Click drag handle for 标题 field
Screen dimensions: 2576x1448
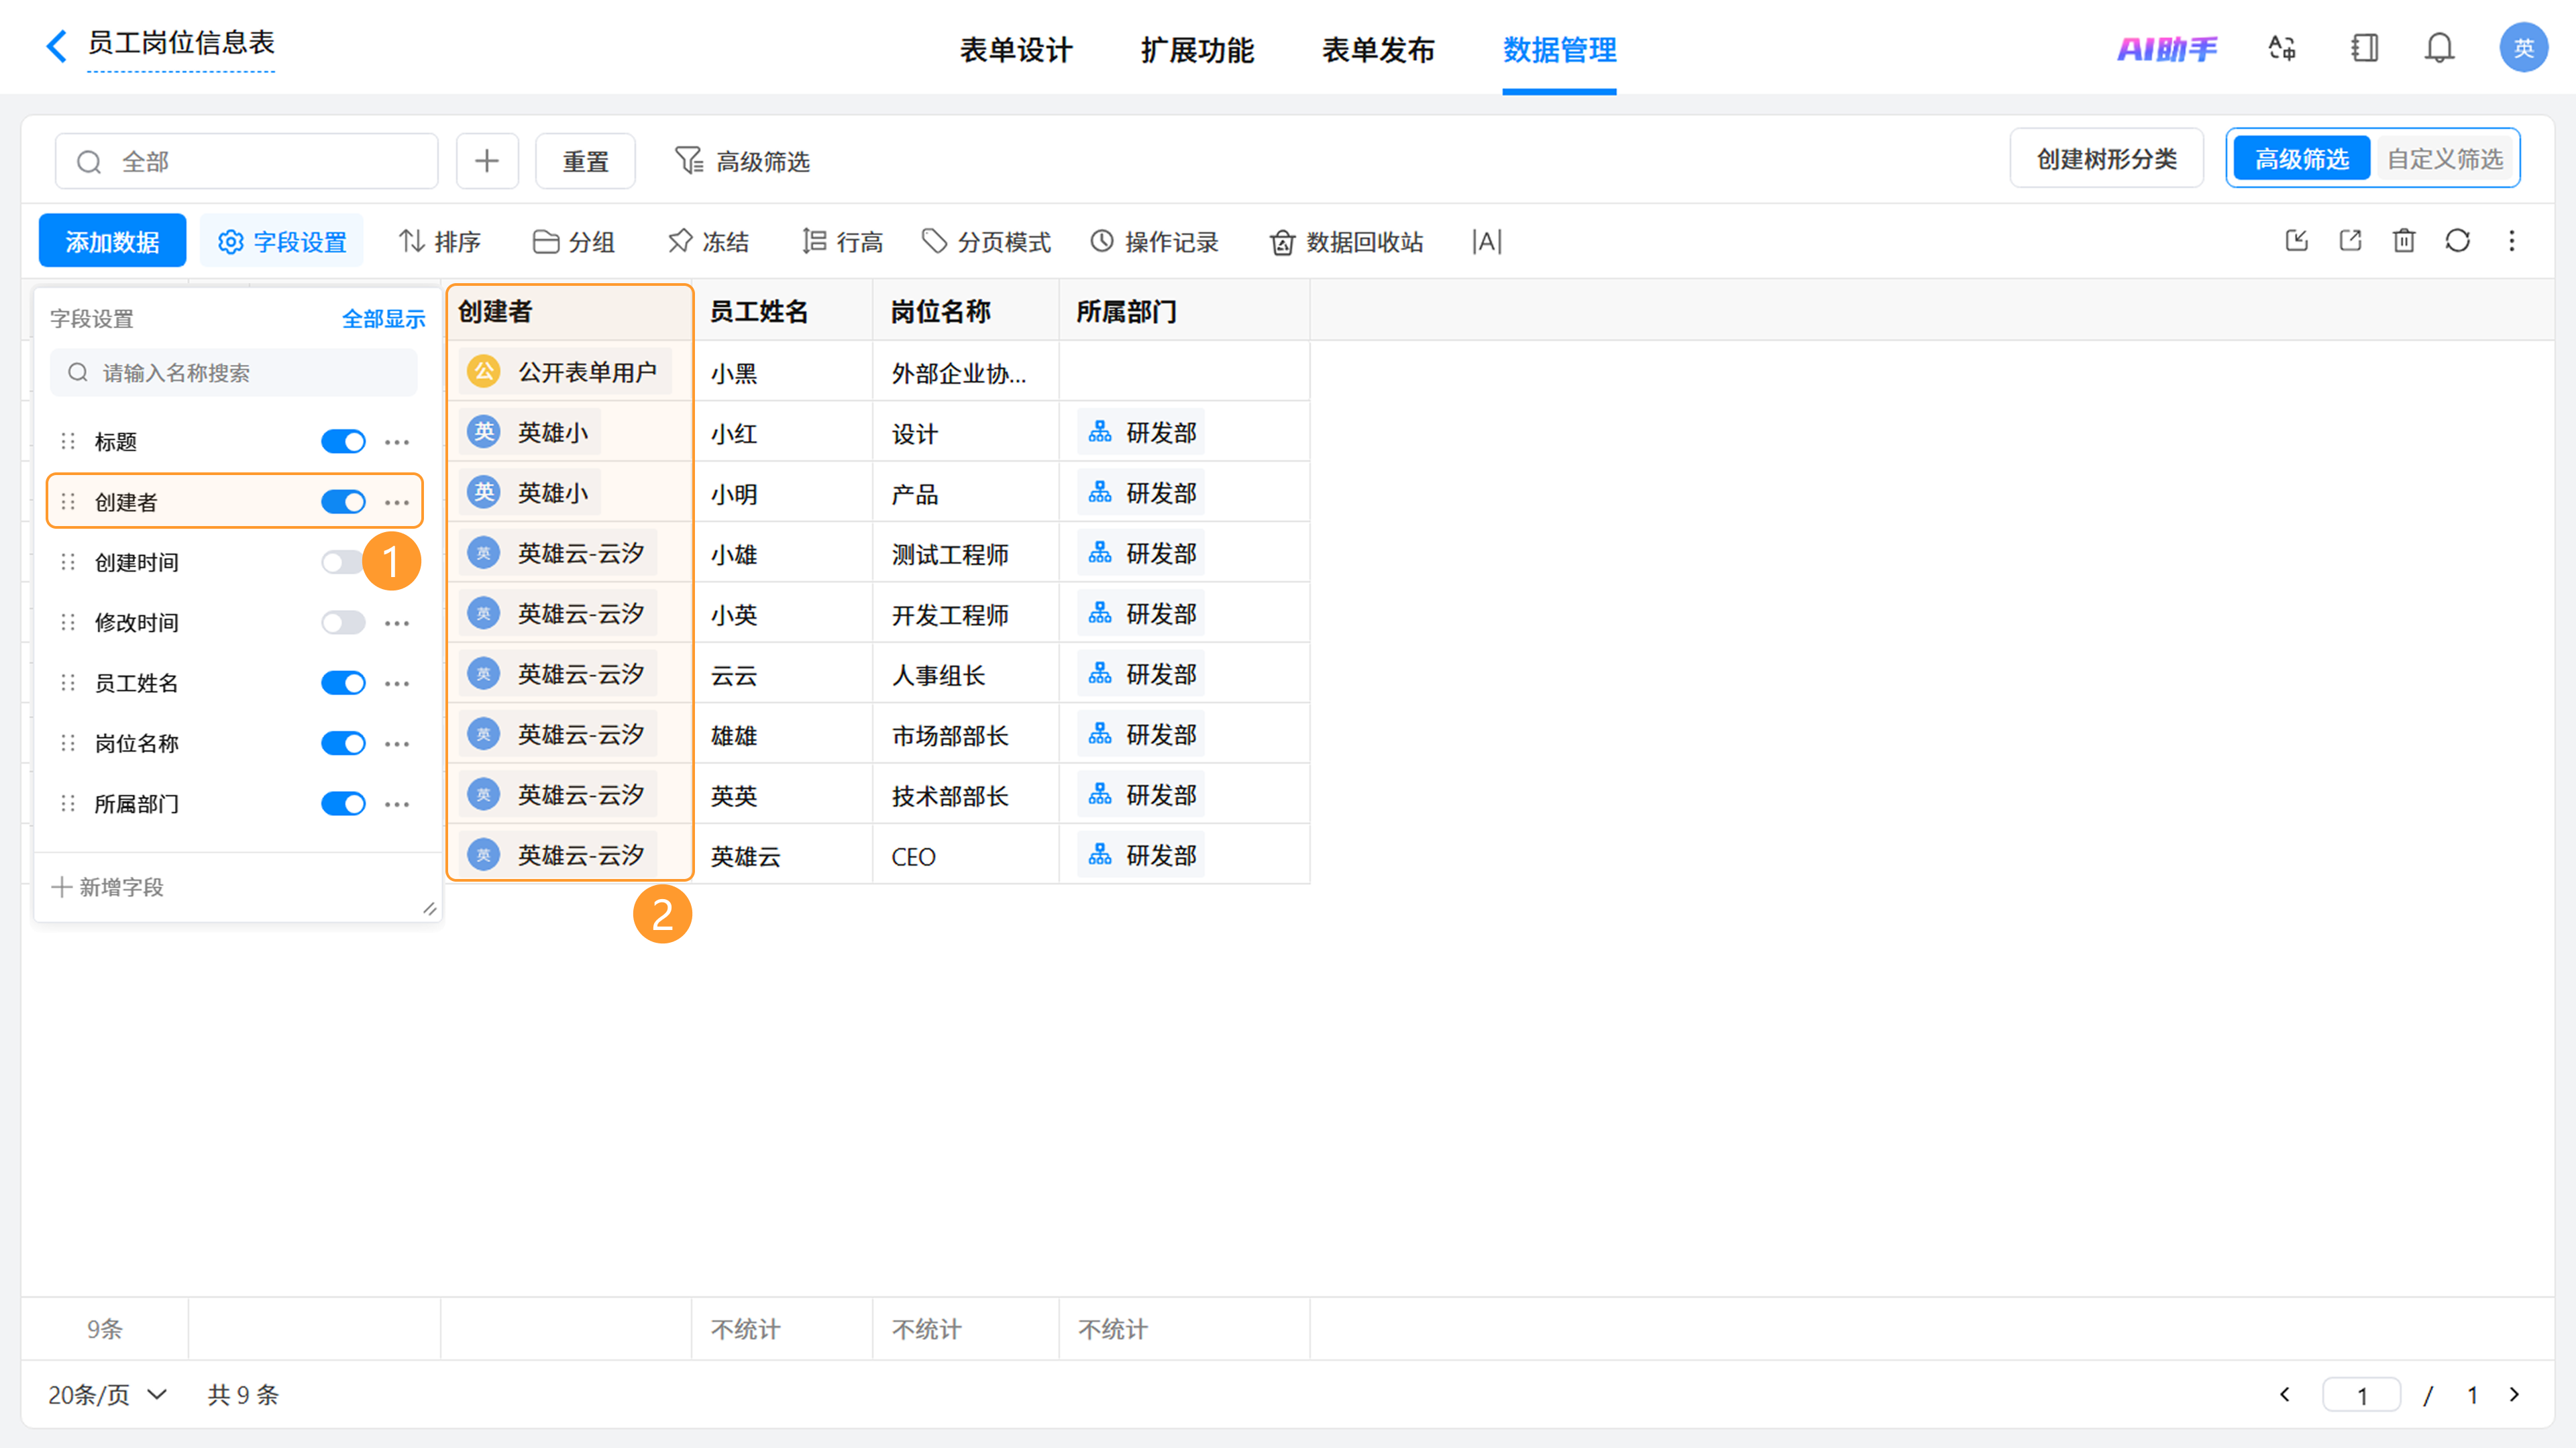pos(68,441)
